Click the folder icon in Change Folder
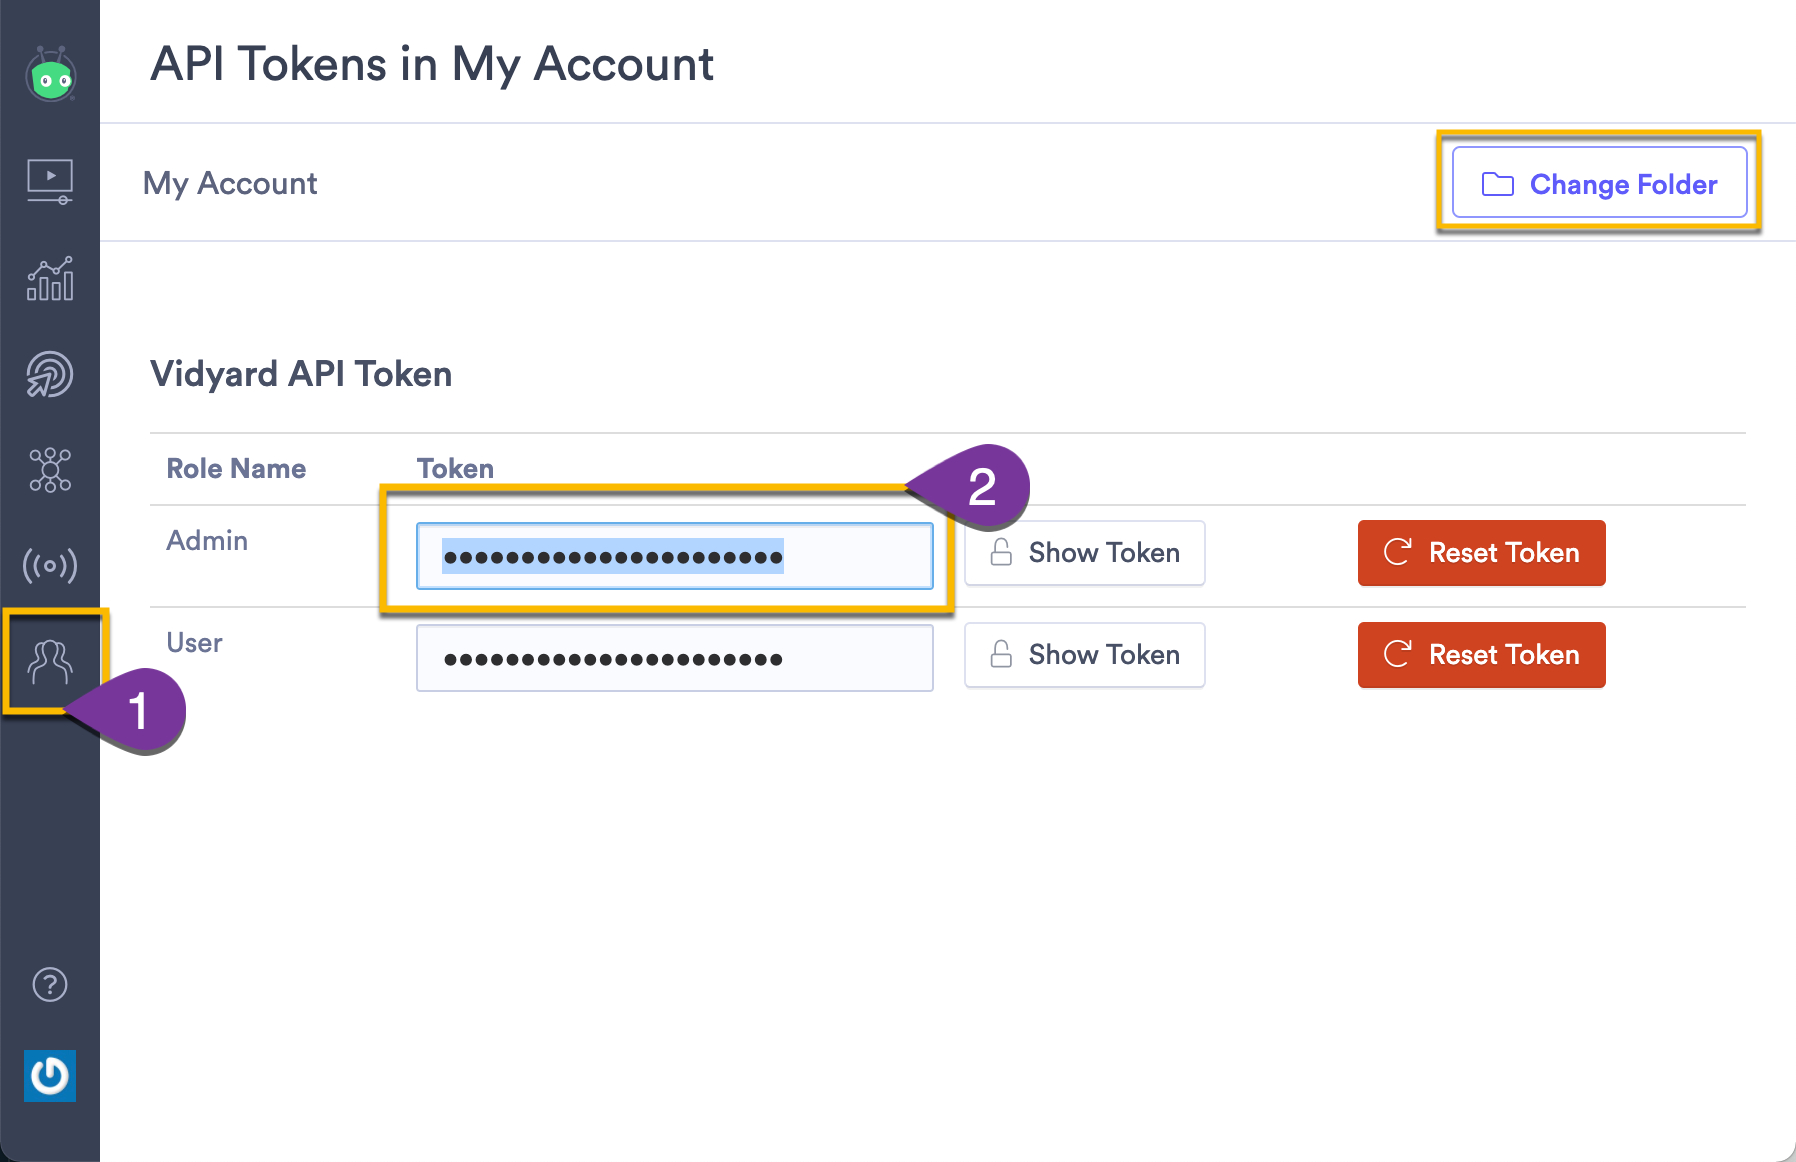 click(x=1497, y=184)
